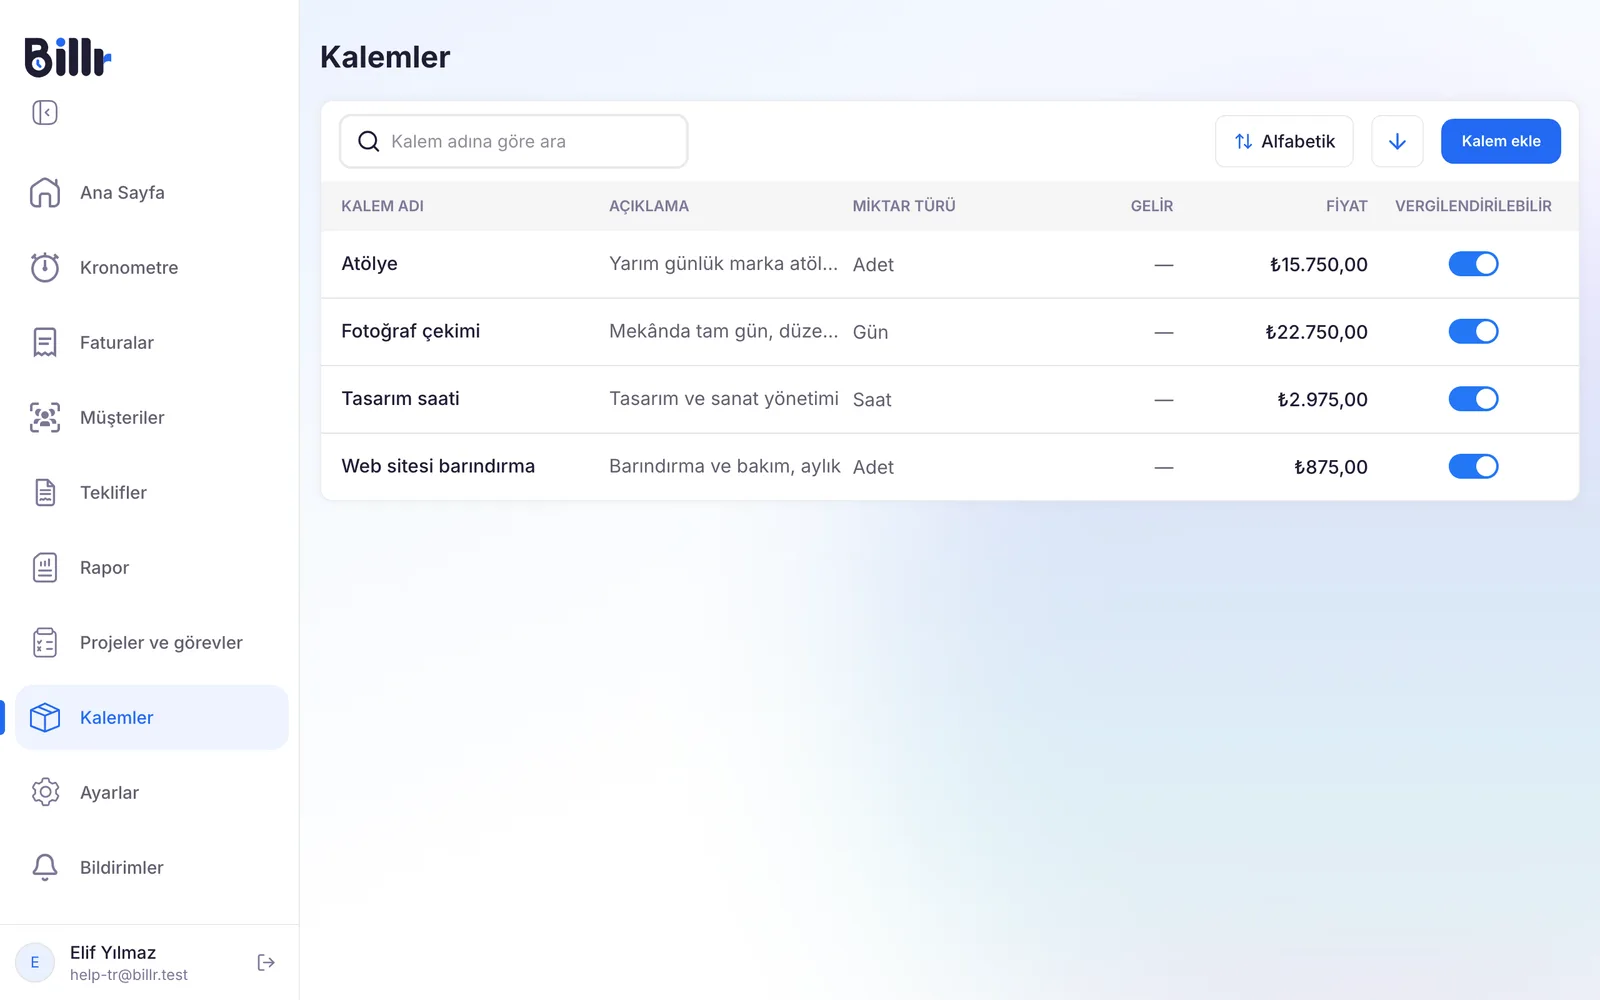Viewport: 1600px width, 1000px height.
Task: Open Teklifler from the sidebar
Action: (152, 492)
